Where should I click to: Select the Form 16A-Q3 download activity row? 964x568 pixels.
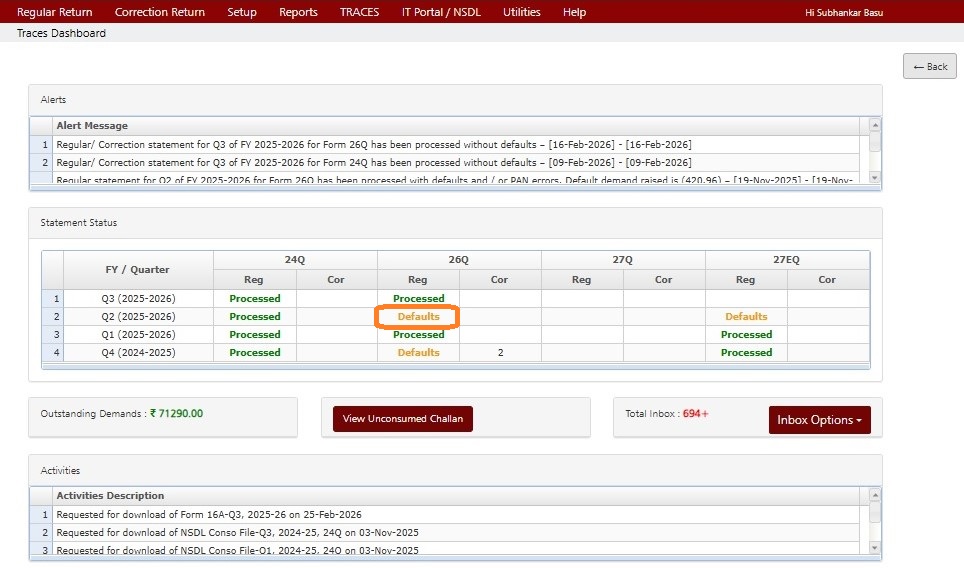[208, 514]
